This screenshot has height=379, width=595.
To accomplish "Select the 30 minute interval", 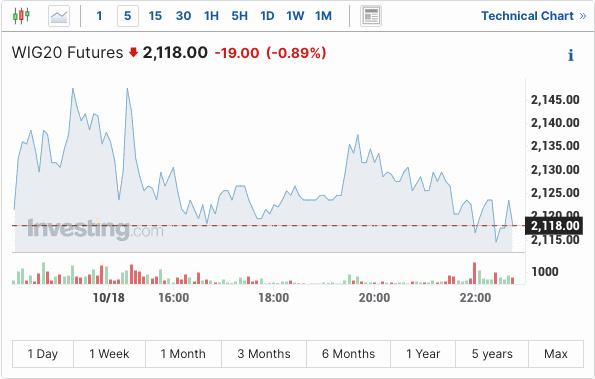I will [x=183, y=16].
